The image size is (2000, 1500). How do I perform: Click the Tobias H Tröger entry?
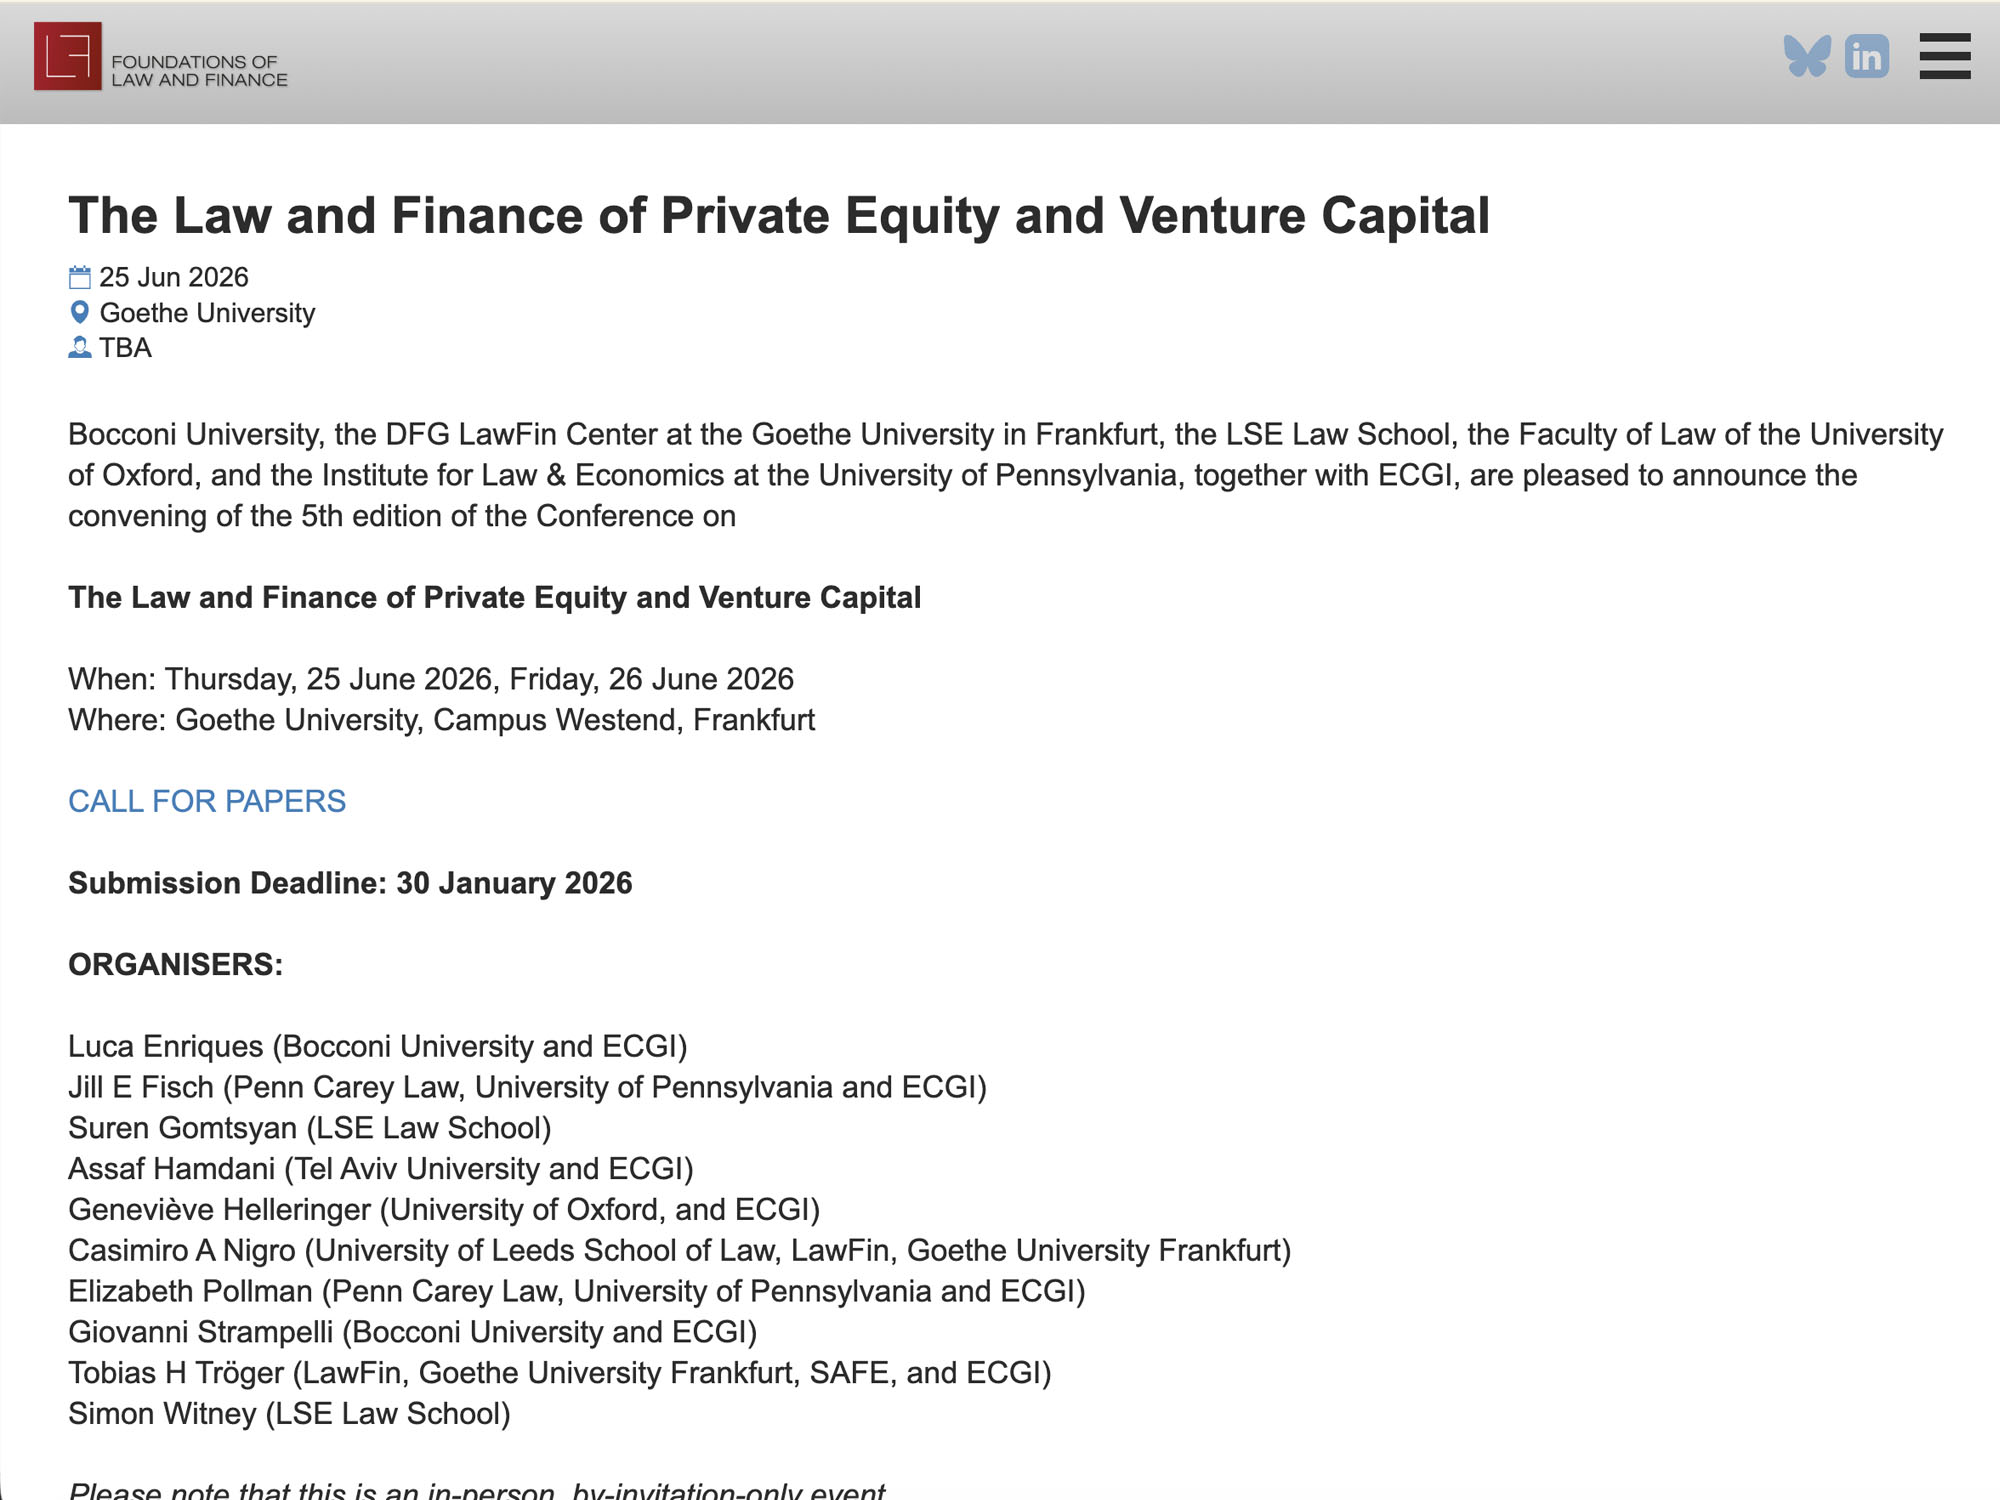pyautogui.click(x=558, y=1373)
